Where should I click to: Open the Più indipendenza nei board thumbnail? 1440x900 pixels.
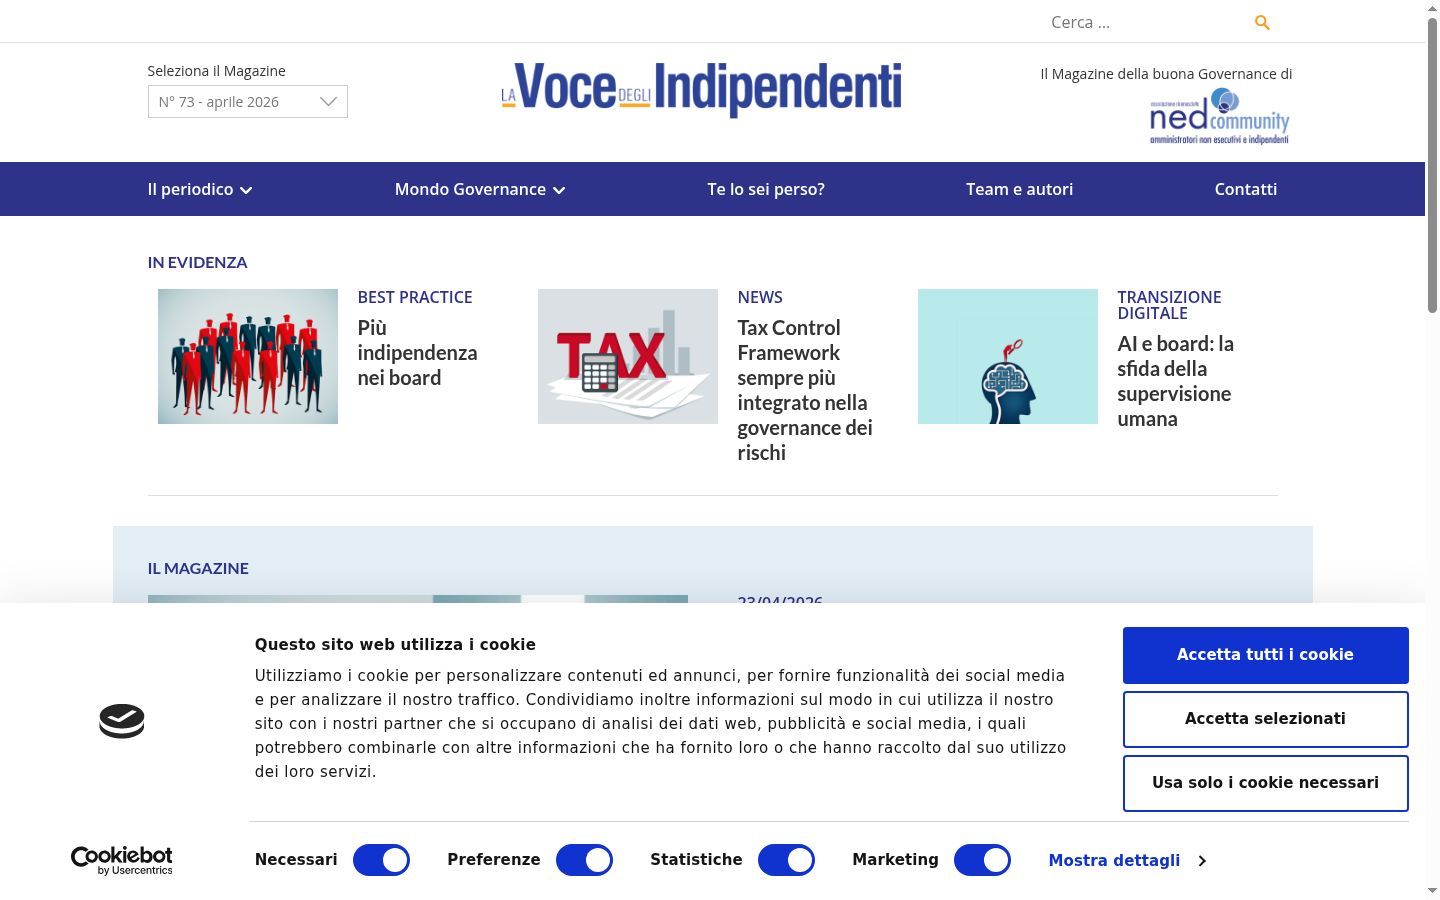(x=248, y=356)
